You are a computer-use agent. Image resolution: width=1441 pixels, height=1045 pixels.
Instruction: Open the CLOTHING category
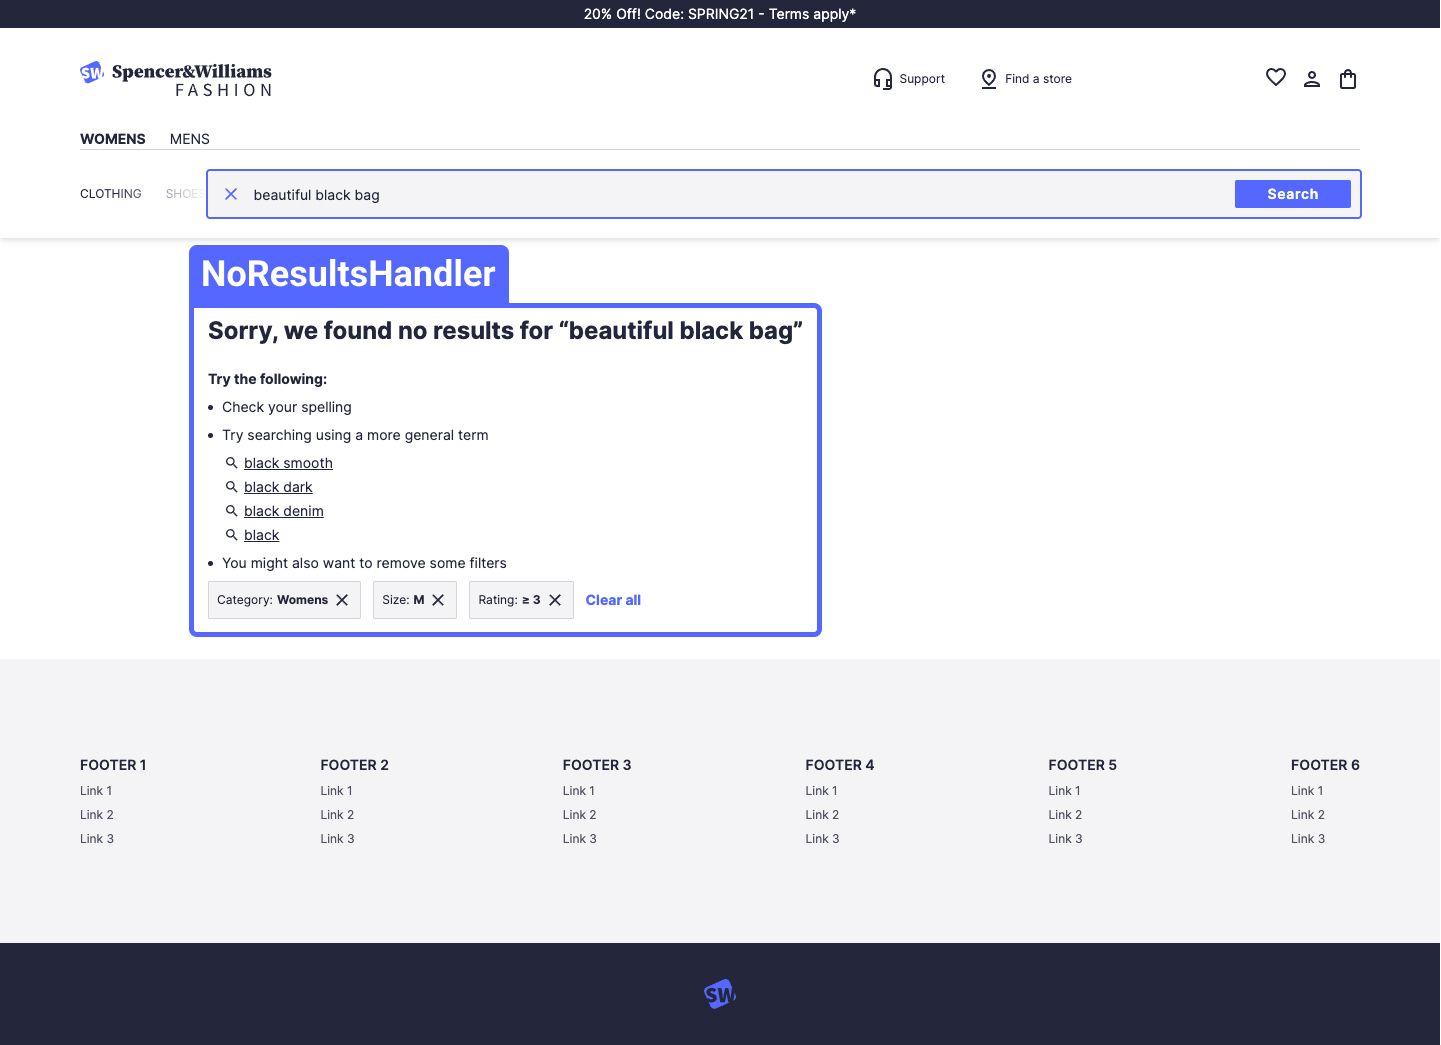[111, 194]
